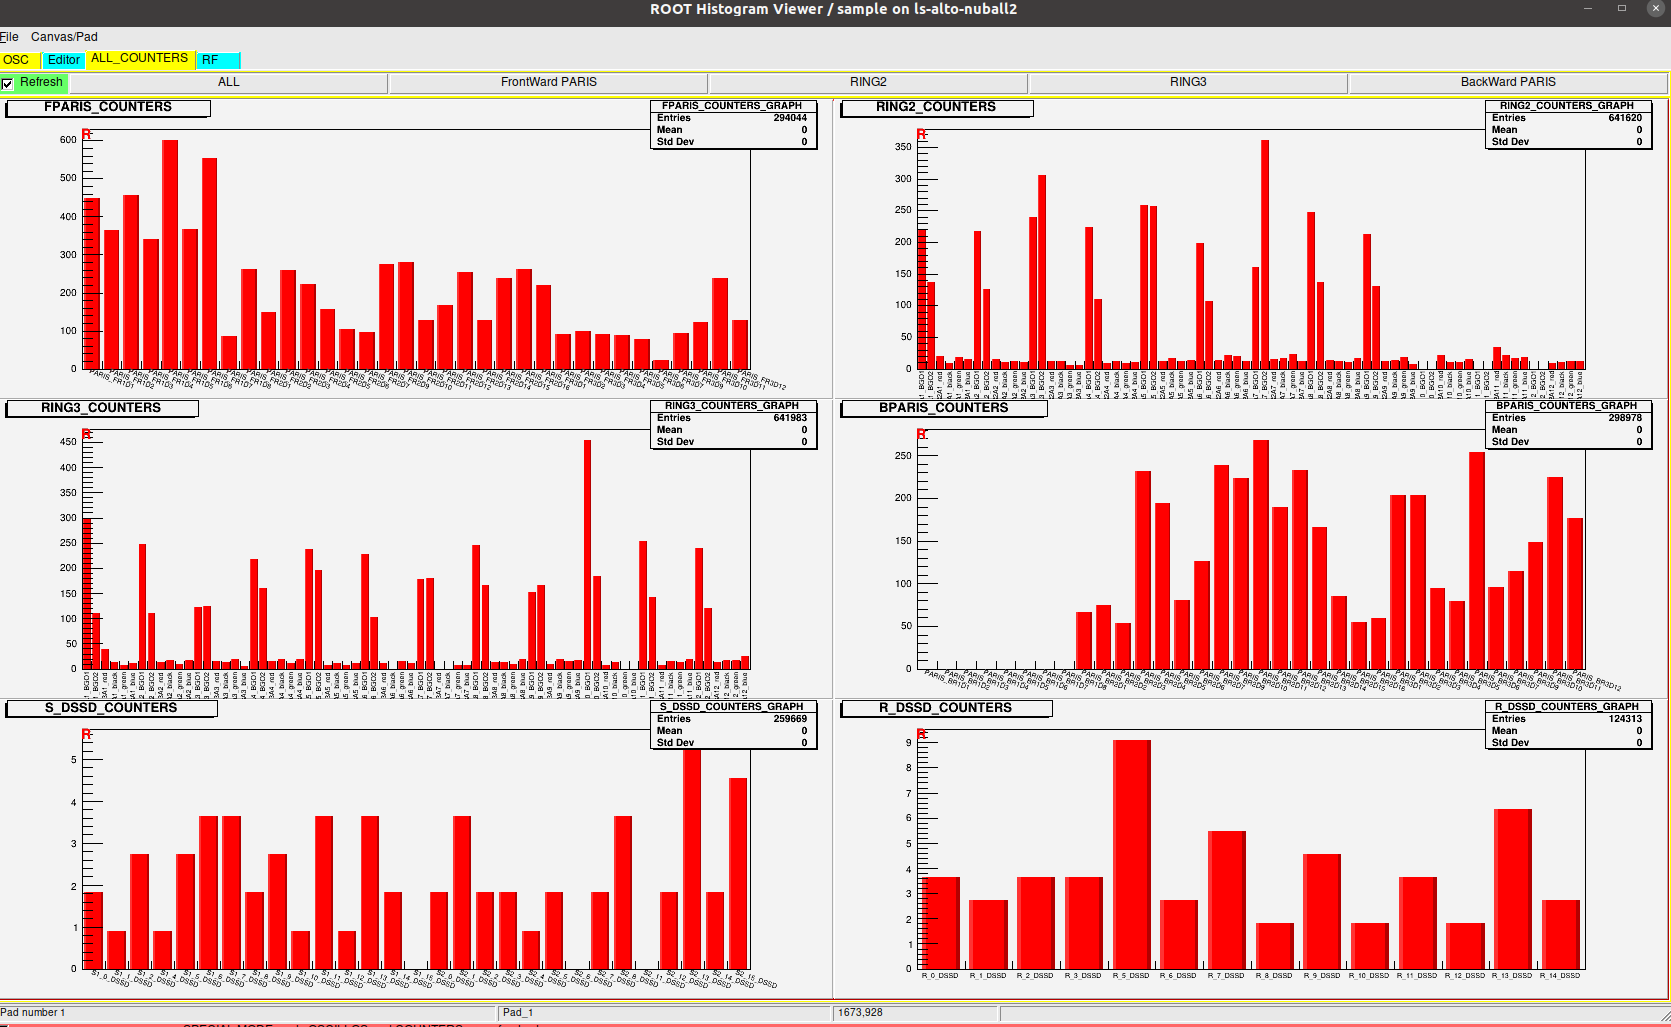Toggle the Refresh checkbox

point(8,83)
